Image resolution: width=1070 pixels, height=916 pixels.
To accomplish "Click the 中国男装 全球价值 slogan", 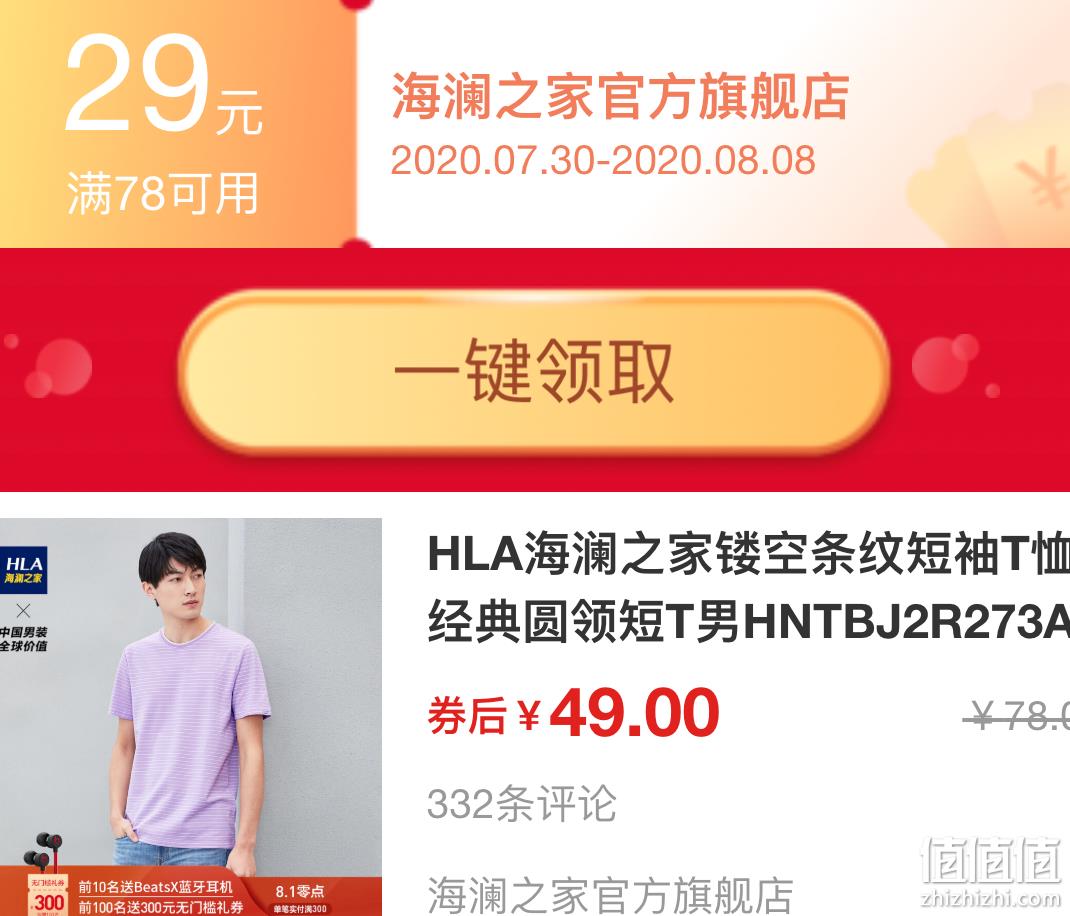I will (23, 639).
